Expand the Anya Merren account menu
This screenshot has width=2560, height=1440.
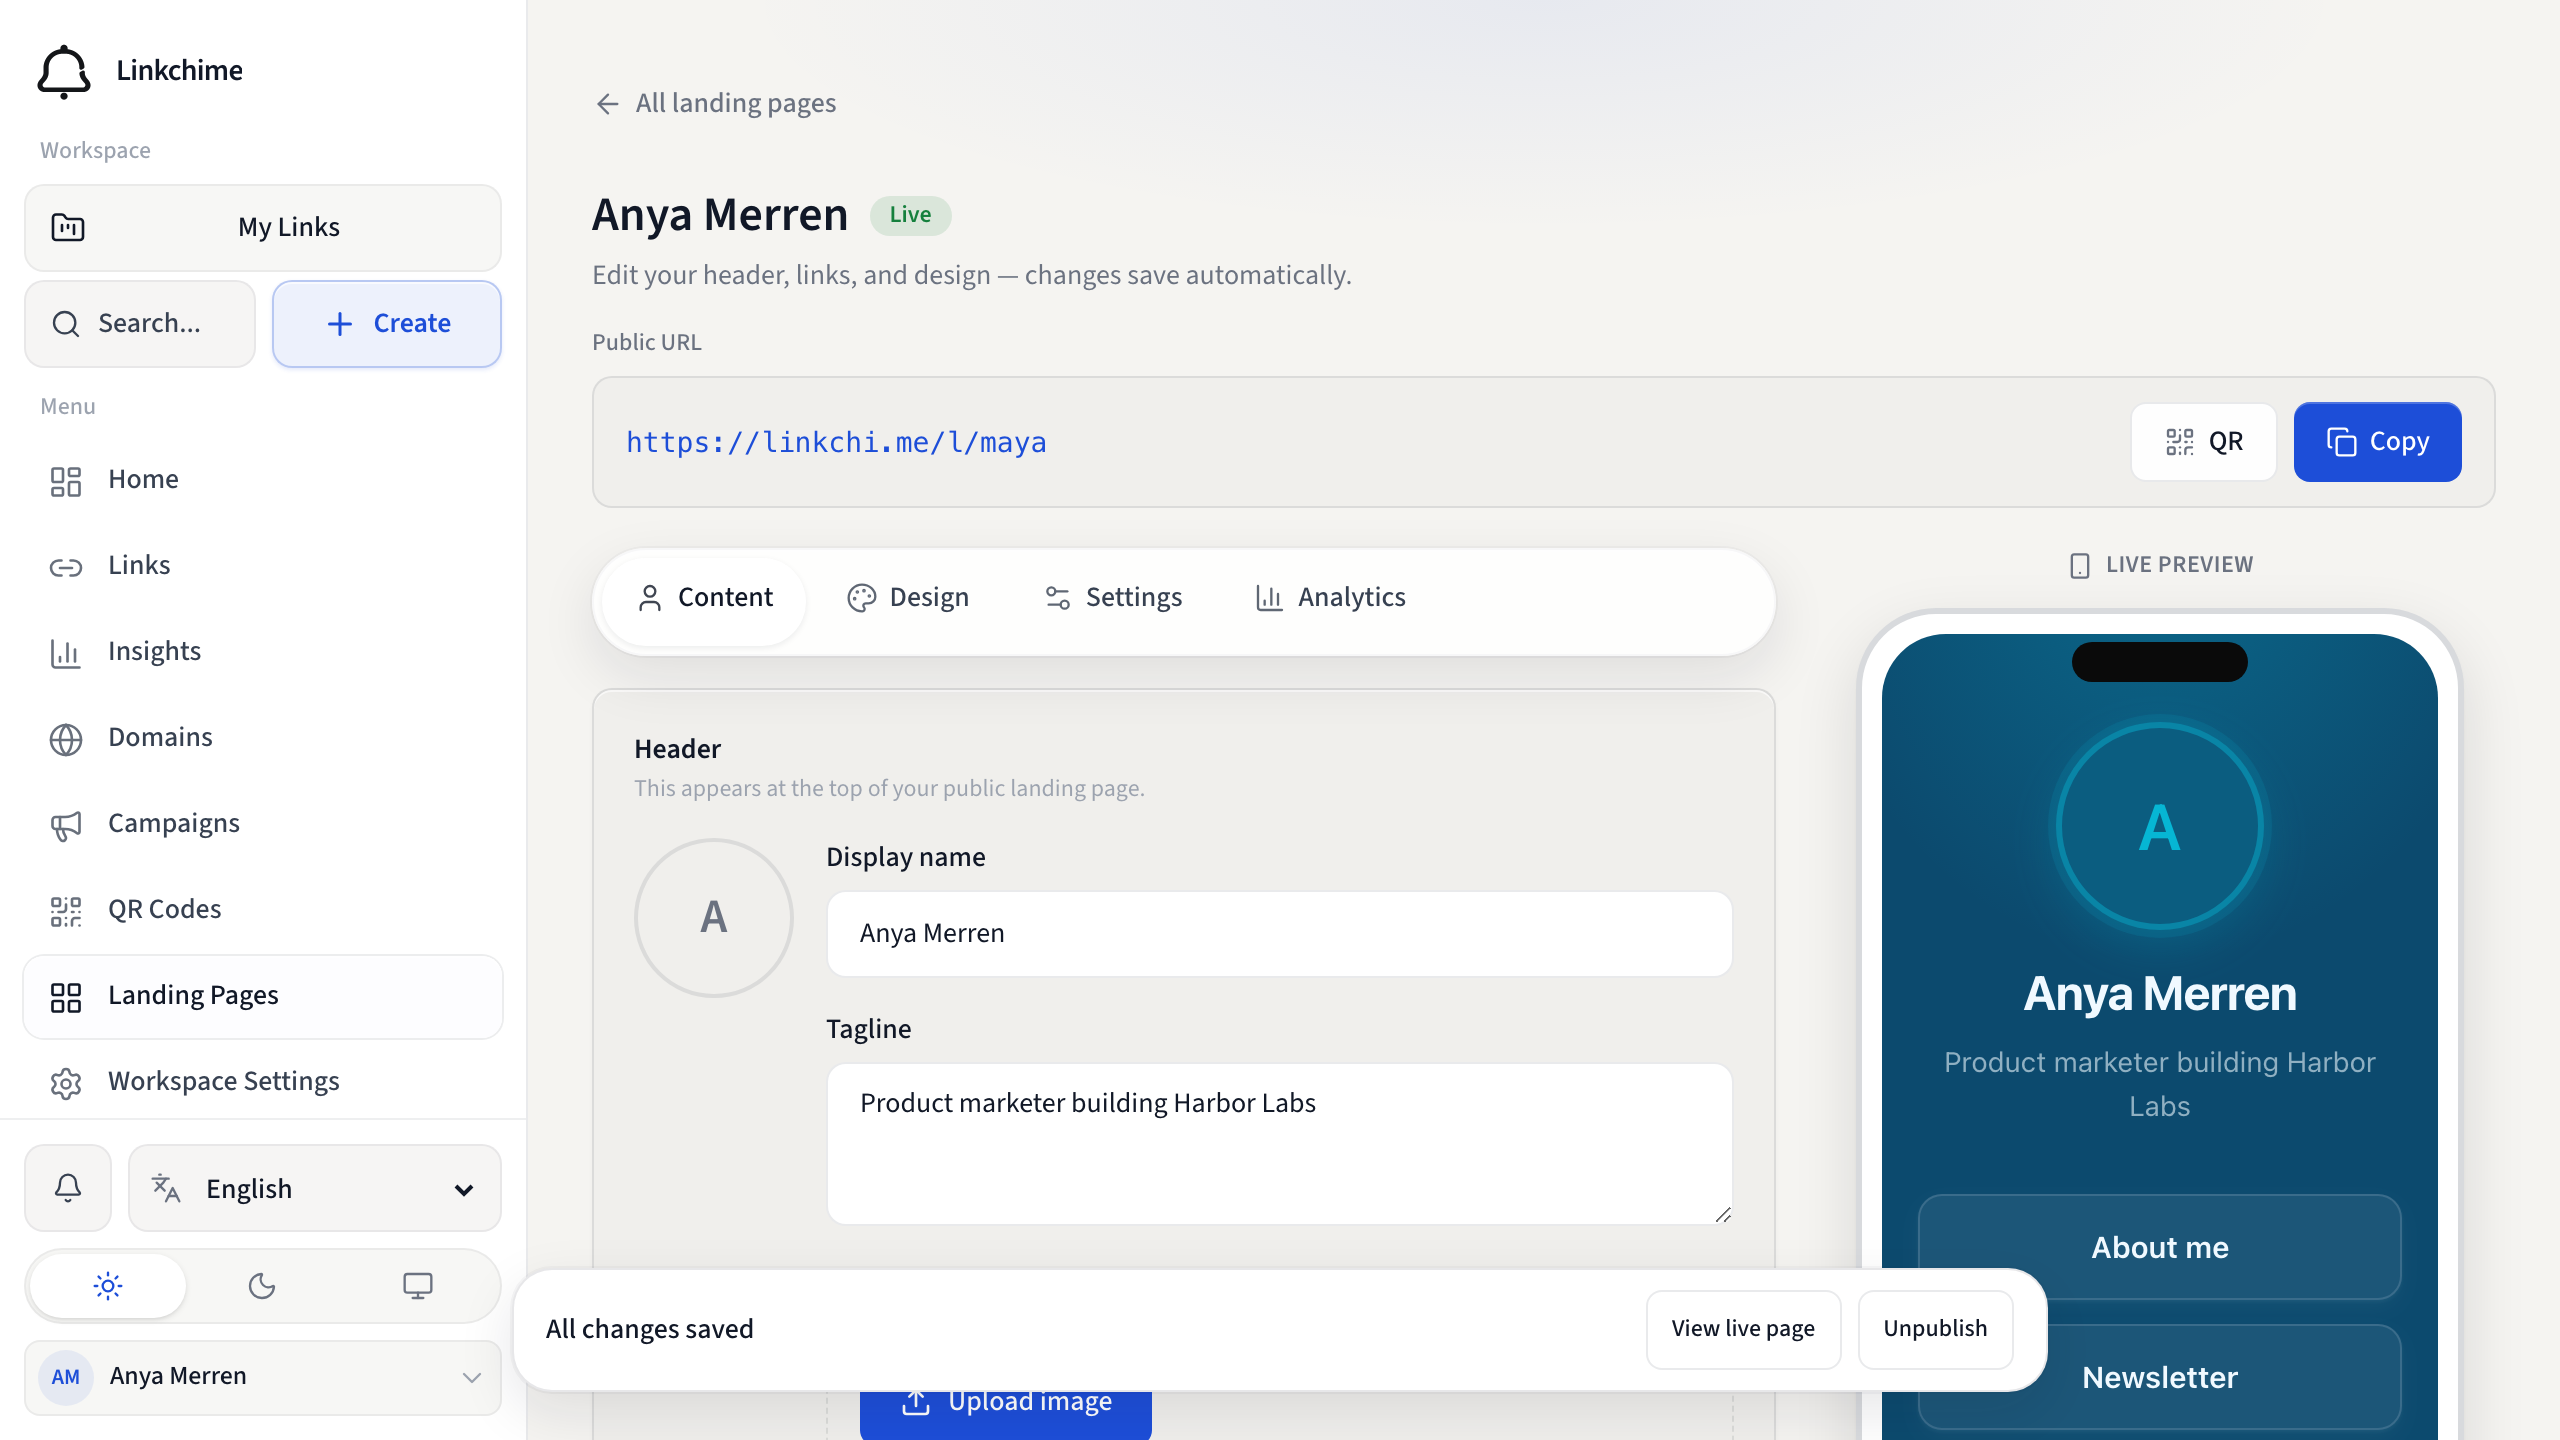pyautogui.click(x=263, y=1377)
